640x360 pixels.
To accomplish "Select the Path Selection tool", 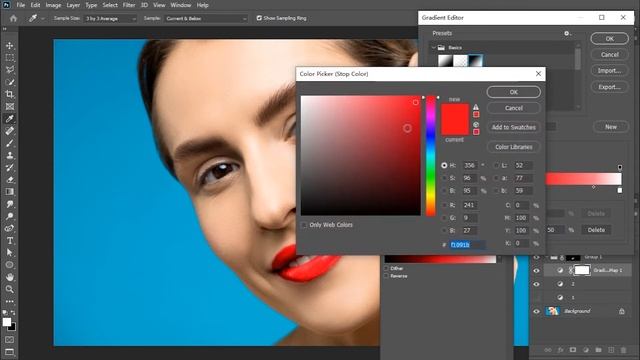I will click(9, 253).
